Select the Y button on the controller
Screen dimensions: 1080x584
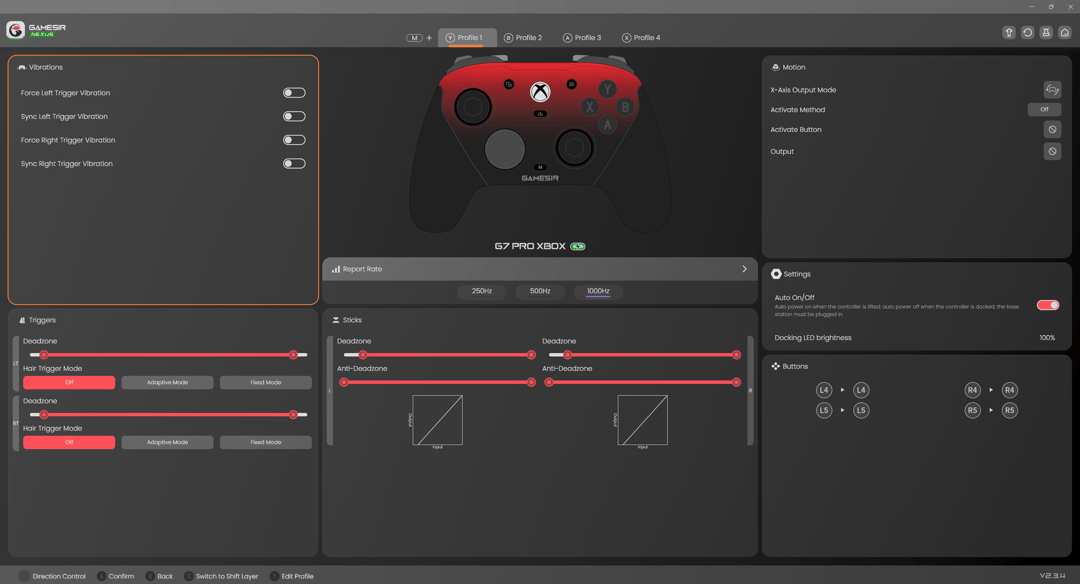[x=607, y=90]
